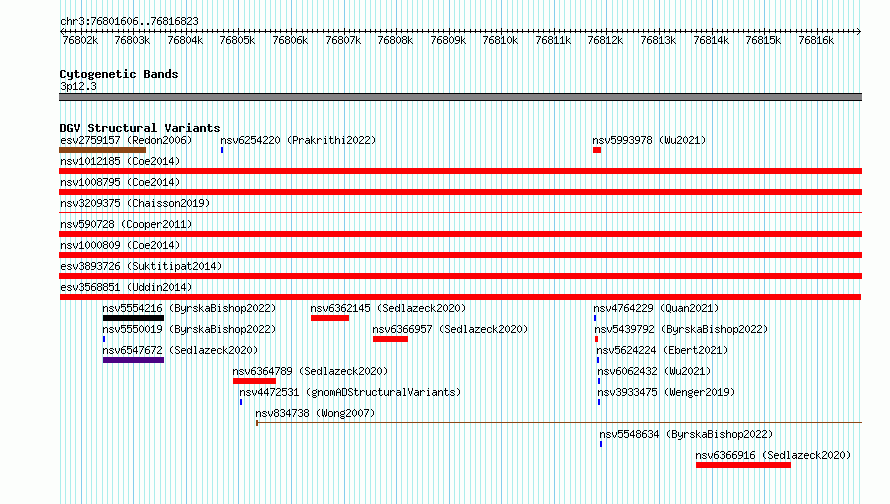The height and width of the screenshot is (504, 890).
Task: Open nsv6547672 (Sedlazeck2020) label
Action: coord(180,350)
